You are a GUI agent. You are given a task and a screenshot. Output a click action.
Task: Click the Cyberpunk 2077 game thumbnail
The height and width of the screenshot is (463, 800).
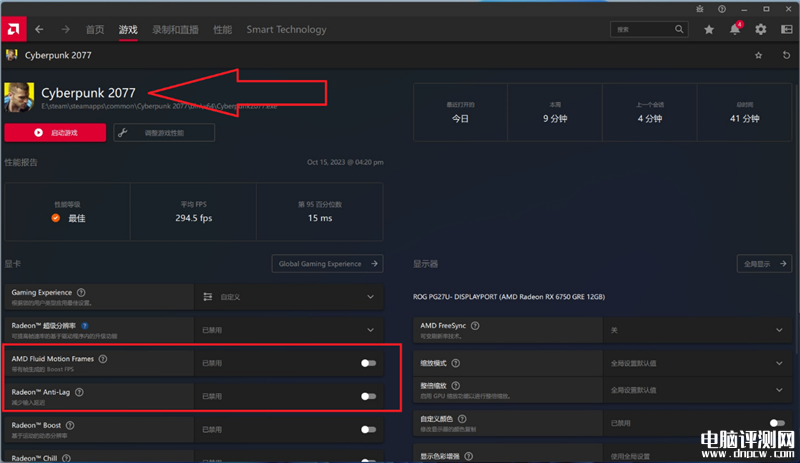pyautogui.click(x=19, y=97)
